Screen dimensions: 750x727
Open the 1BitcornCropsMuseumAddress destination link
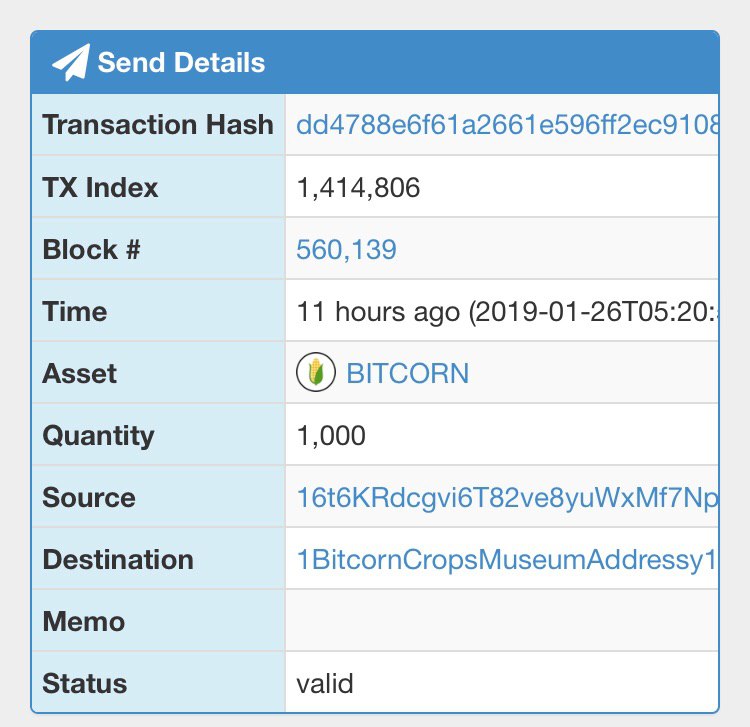tap(506, 560)
